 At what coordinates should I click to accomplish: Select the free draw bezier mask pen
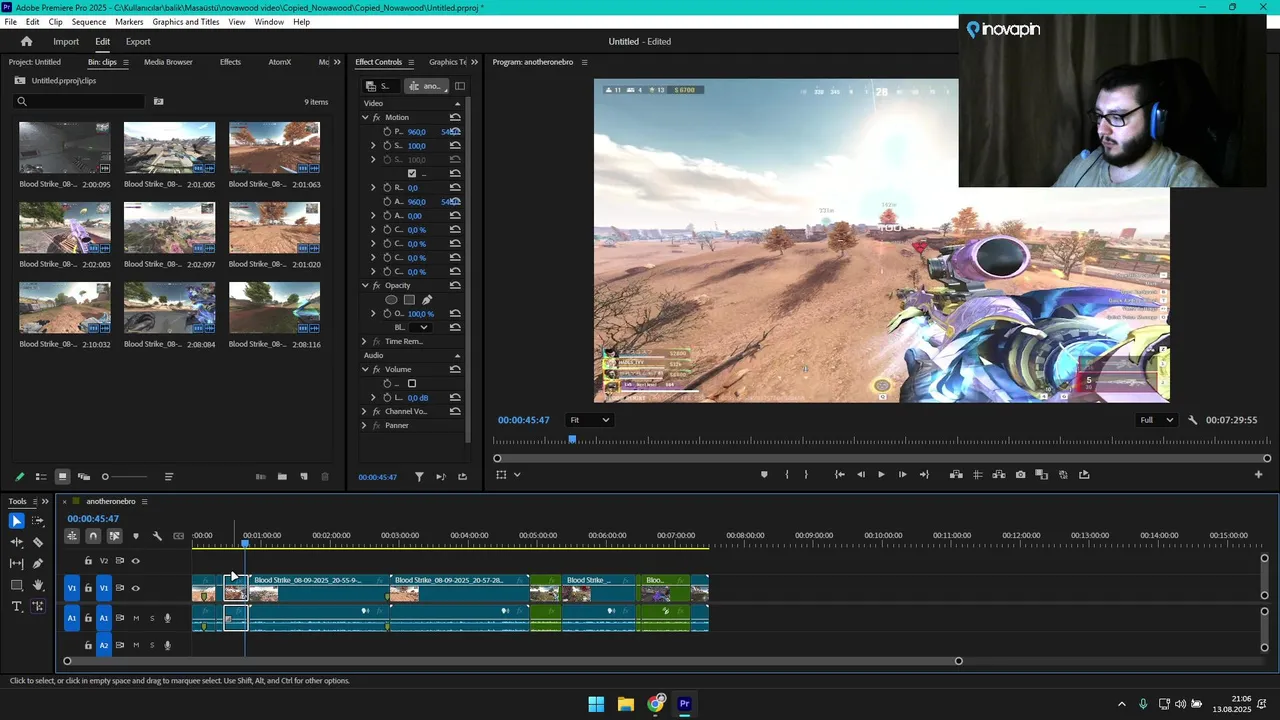point(427,300)
